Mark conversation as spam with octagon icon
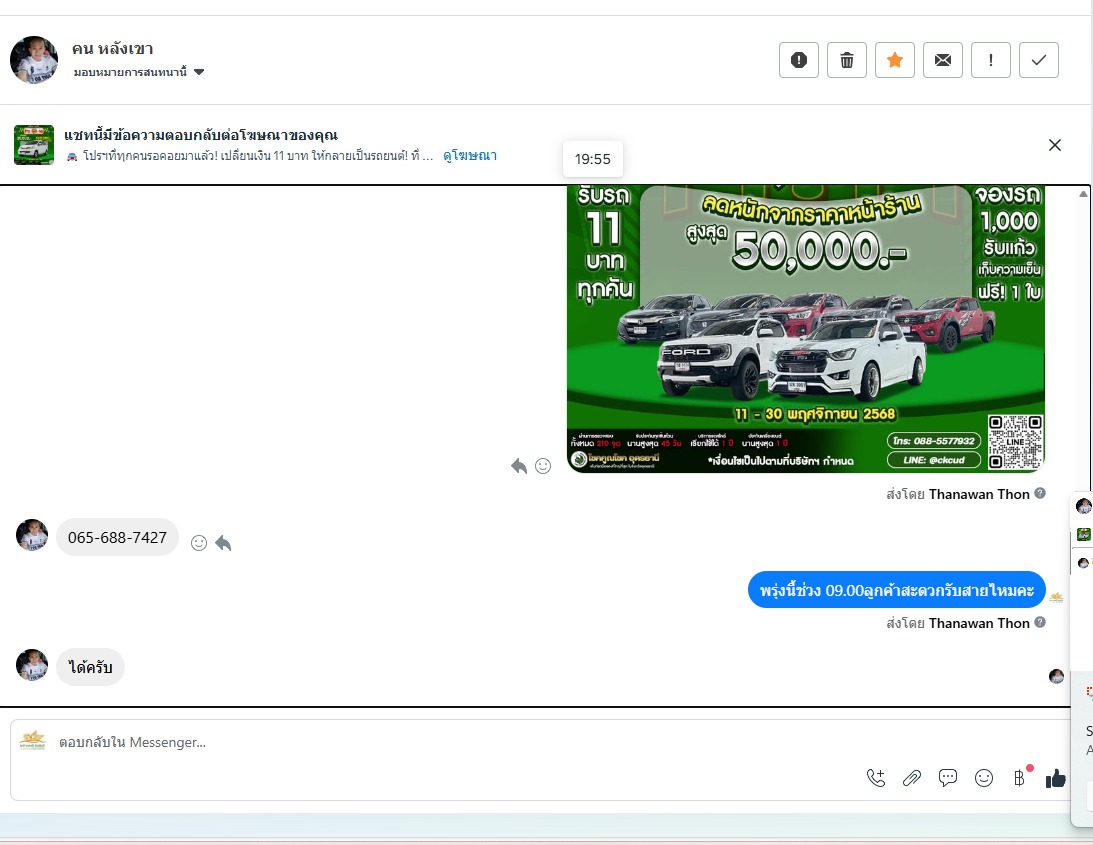The image size is (1093, 845). point(798,60)
